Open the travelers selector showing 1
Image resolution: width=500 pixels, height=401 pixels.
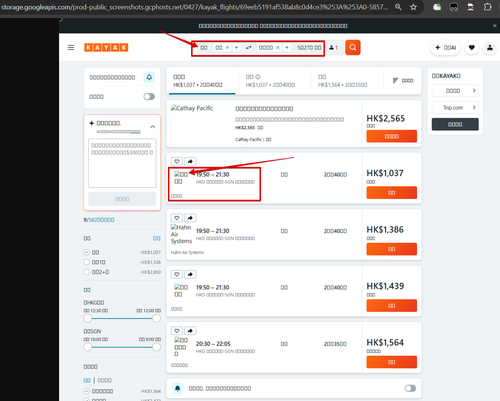point(333,48)
